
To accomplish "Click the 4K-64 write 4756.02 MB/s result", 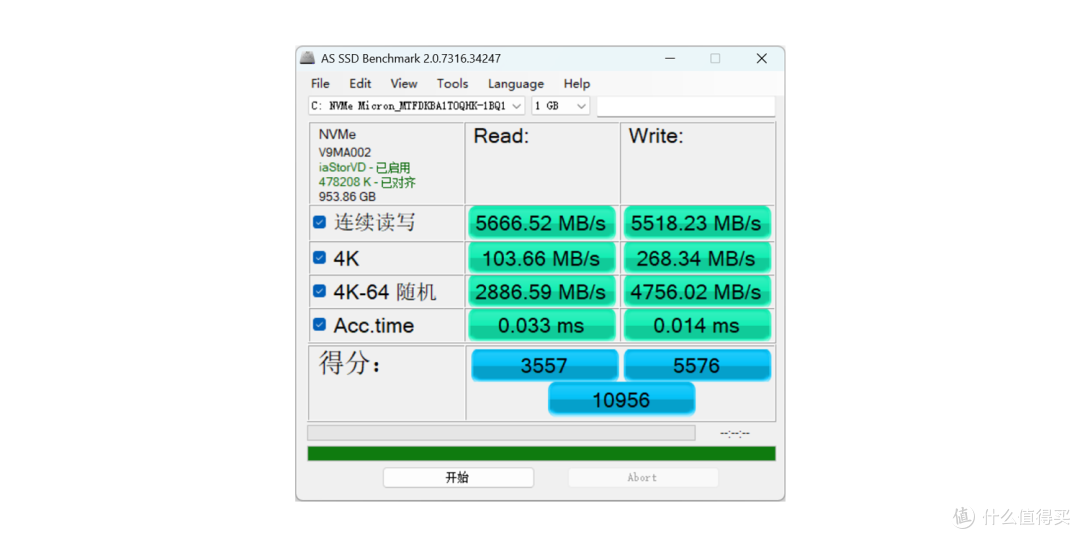I will 696,291.
